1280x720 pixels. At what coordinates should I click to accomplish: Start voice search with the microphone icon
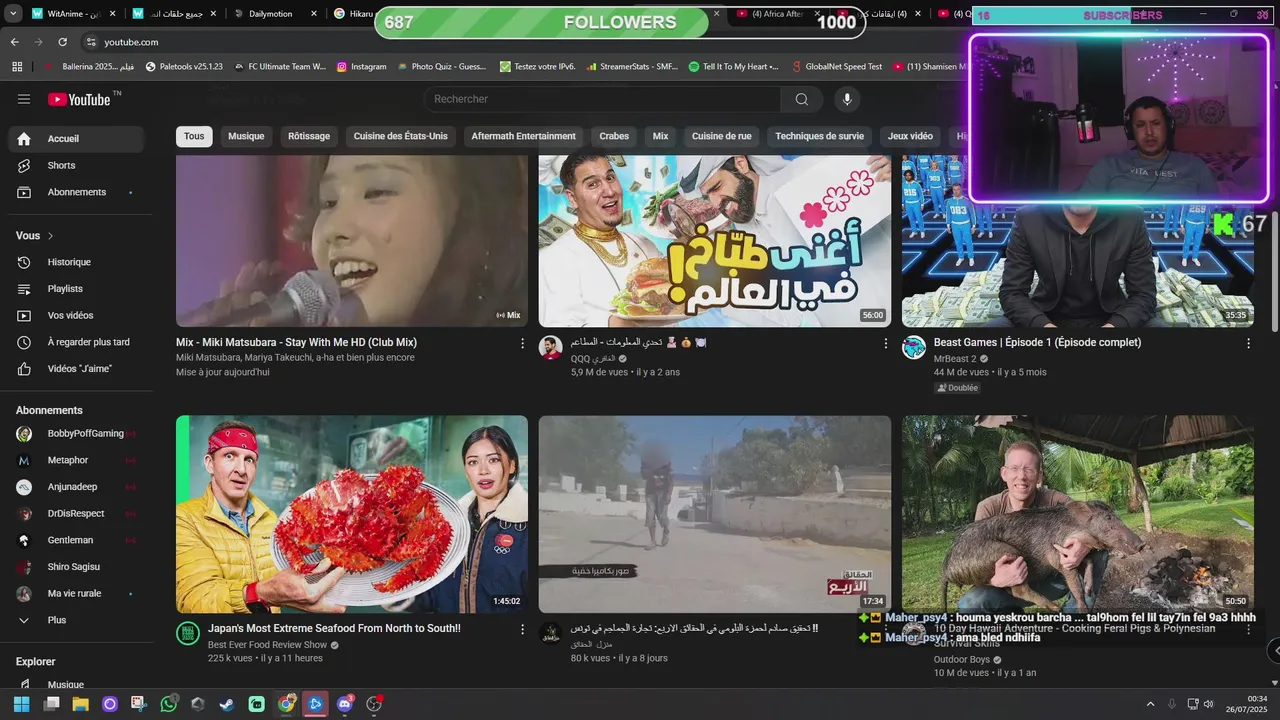pos(847,99)
